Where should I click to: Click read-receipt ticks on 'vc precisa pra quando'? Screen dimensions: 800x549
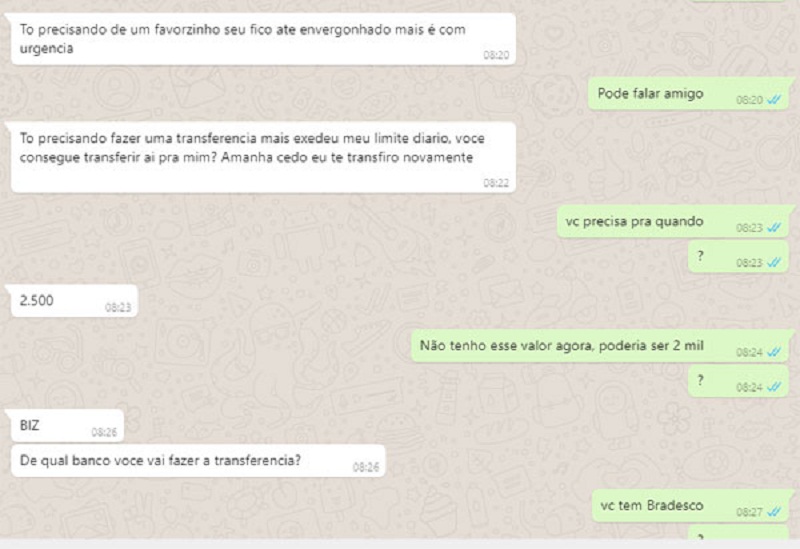coord(774,228)
